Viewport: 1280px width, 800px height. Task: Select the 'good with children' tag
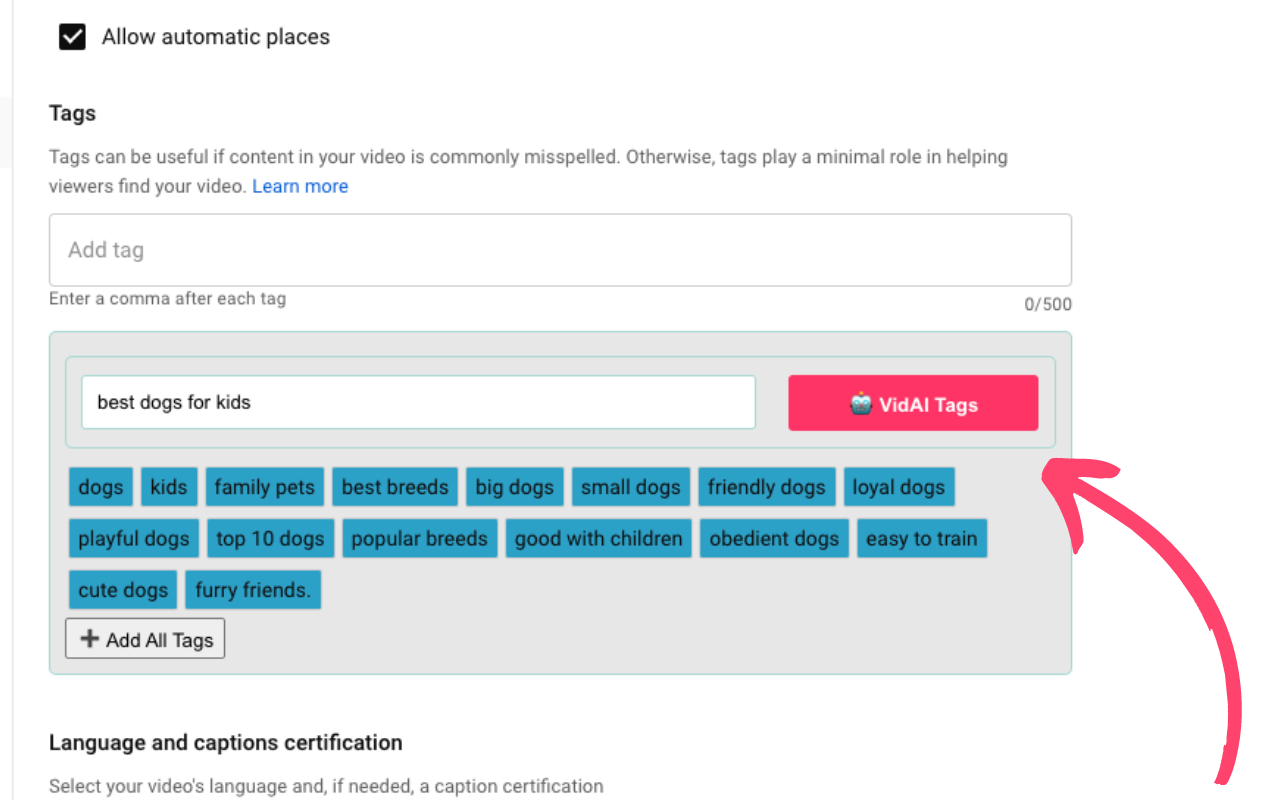click(598, 539)
